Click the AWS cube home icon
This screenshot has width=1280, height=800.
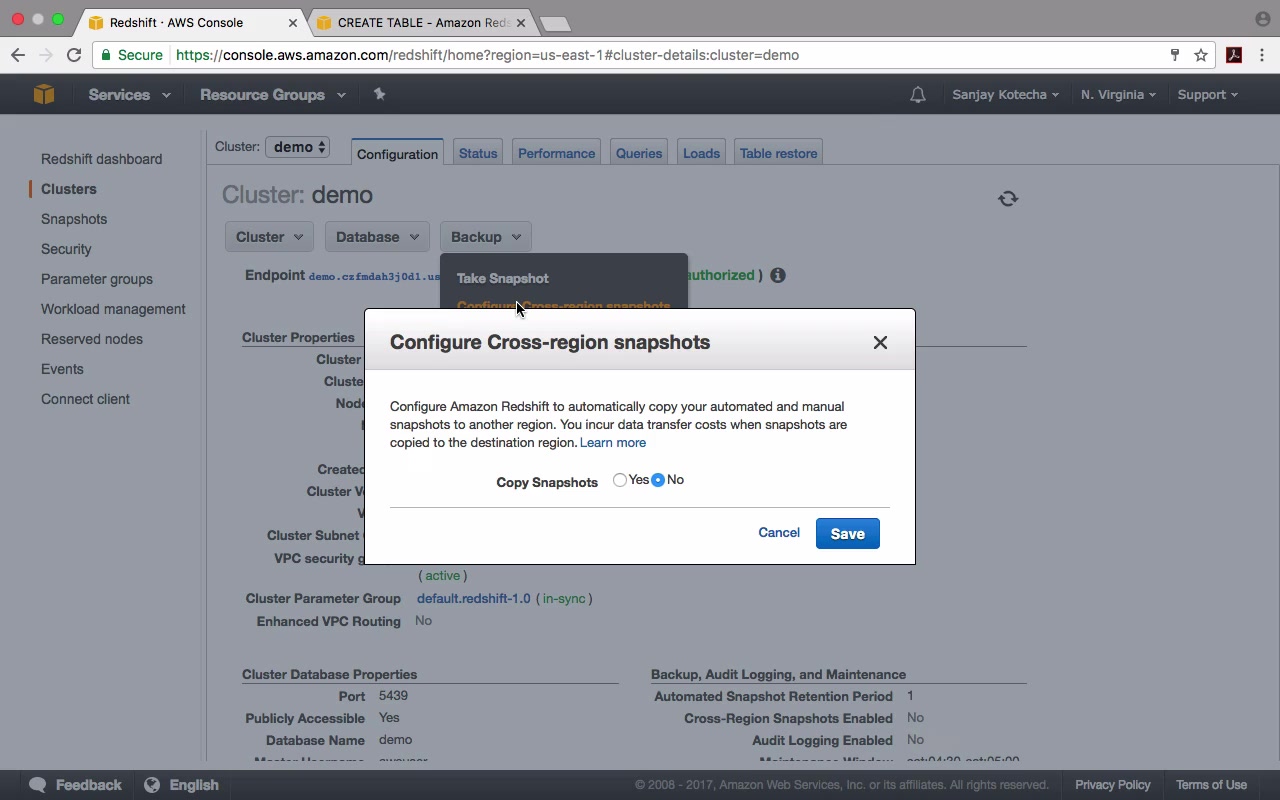[43, 94]
